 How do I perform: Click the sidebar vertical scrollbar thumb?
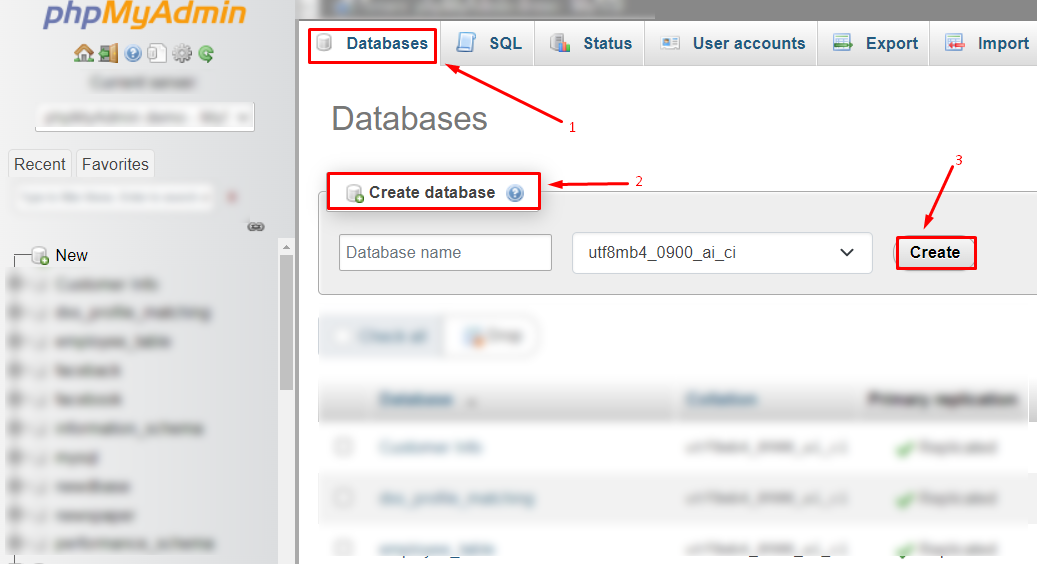coord(286,323)
